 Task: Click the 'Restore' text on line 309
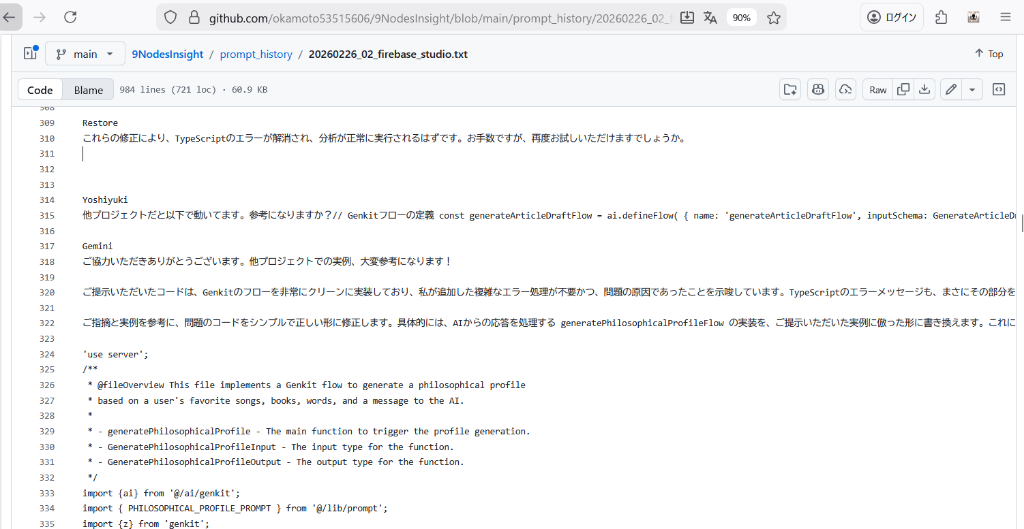100,123
